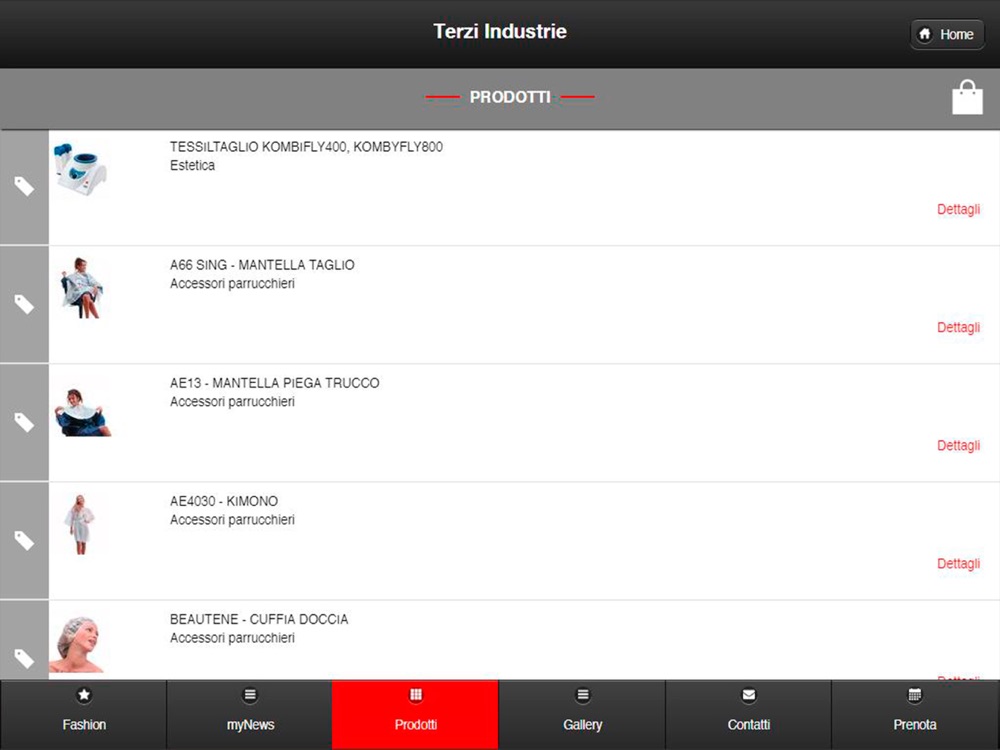
Task: Click the tag icon beside A66 SING
Action: point(24,304)
